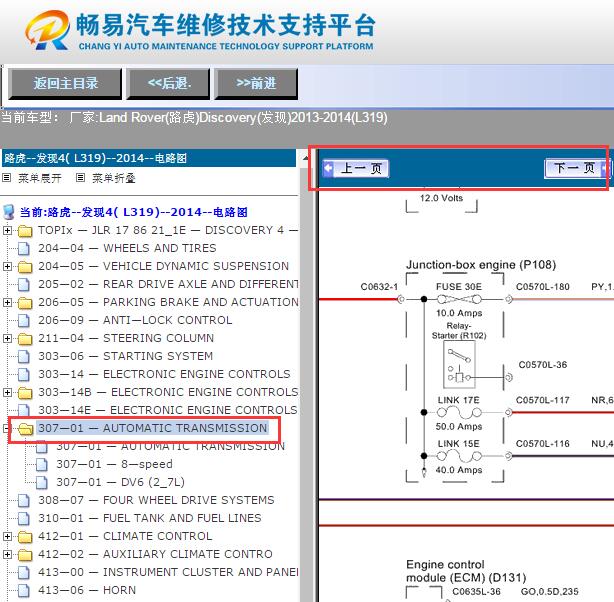
Task: Open 206-09 ANTI-LOCK CONTROL
Action: click(135, 320)
